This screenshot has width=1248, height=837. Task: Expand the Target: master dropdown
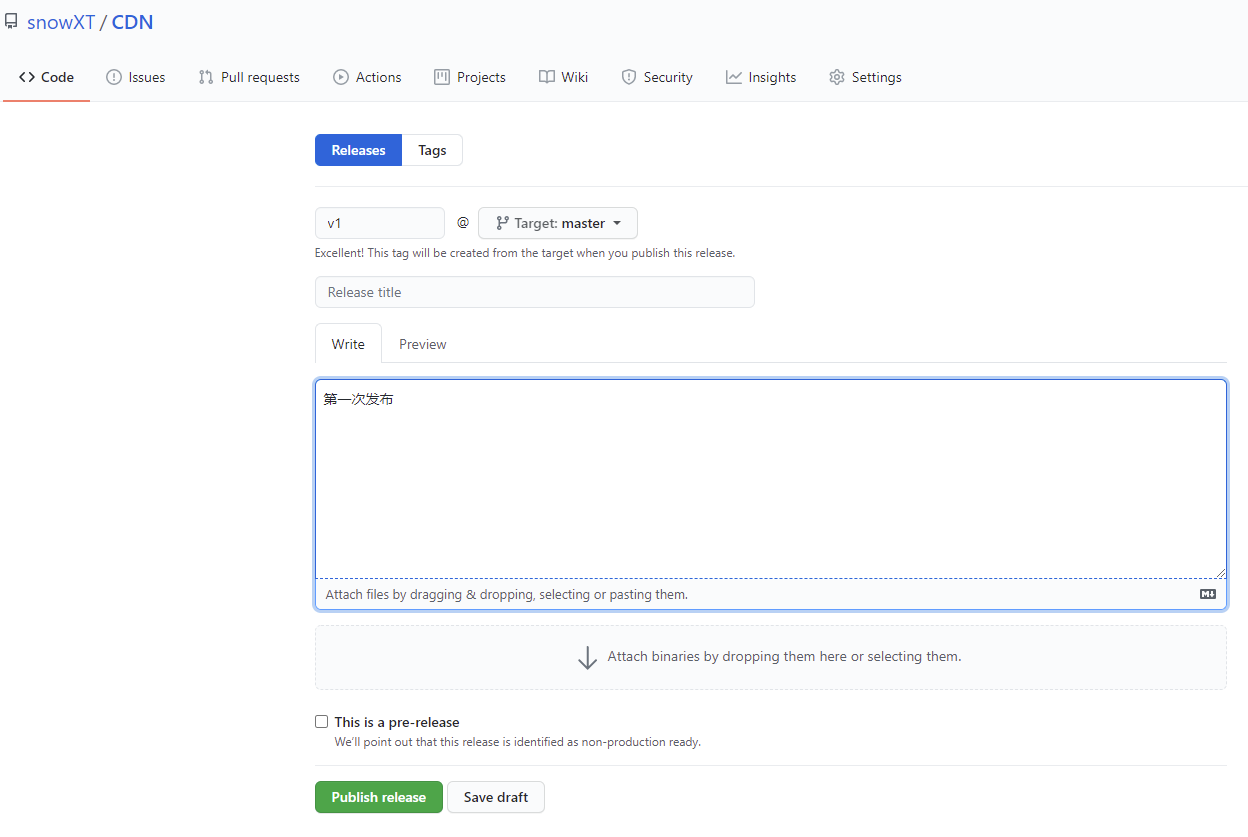[x=558, y=223]
